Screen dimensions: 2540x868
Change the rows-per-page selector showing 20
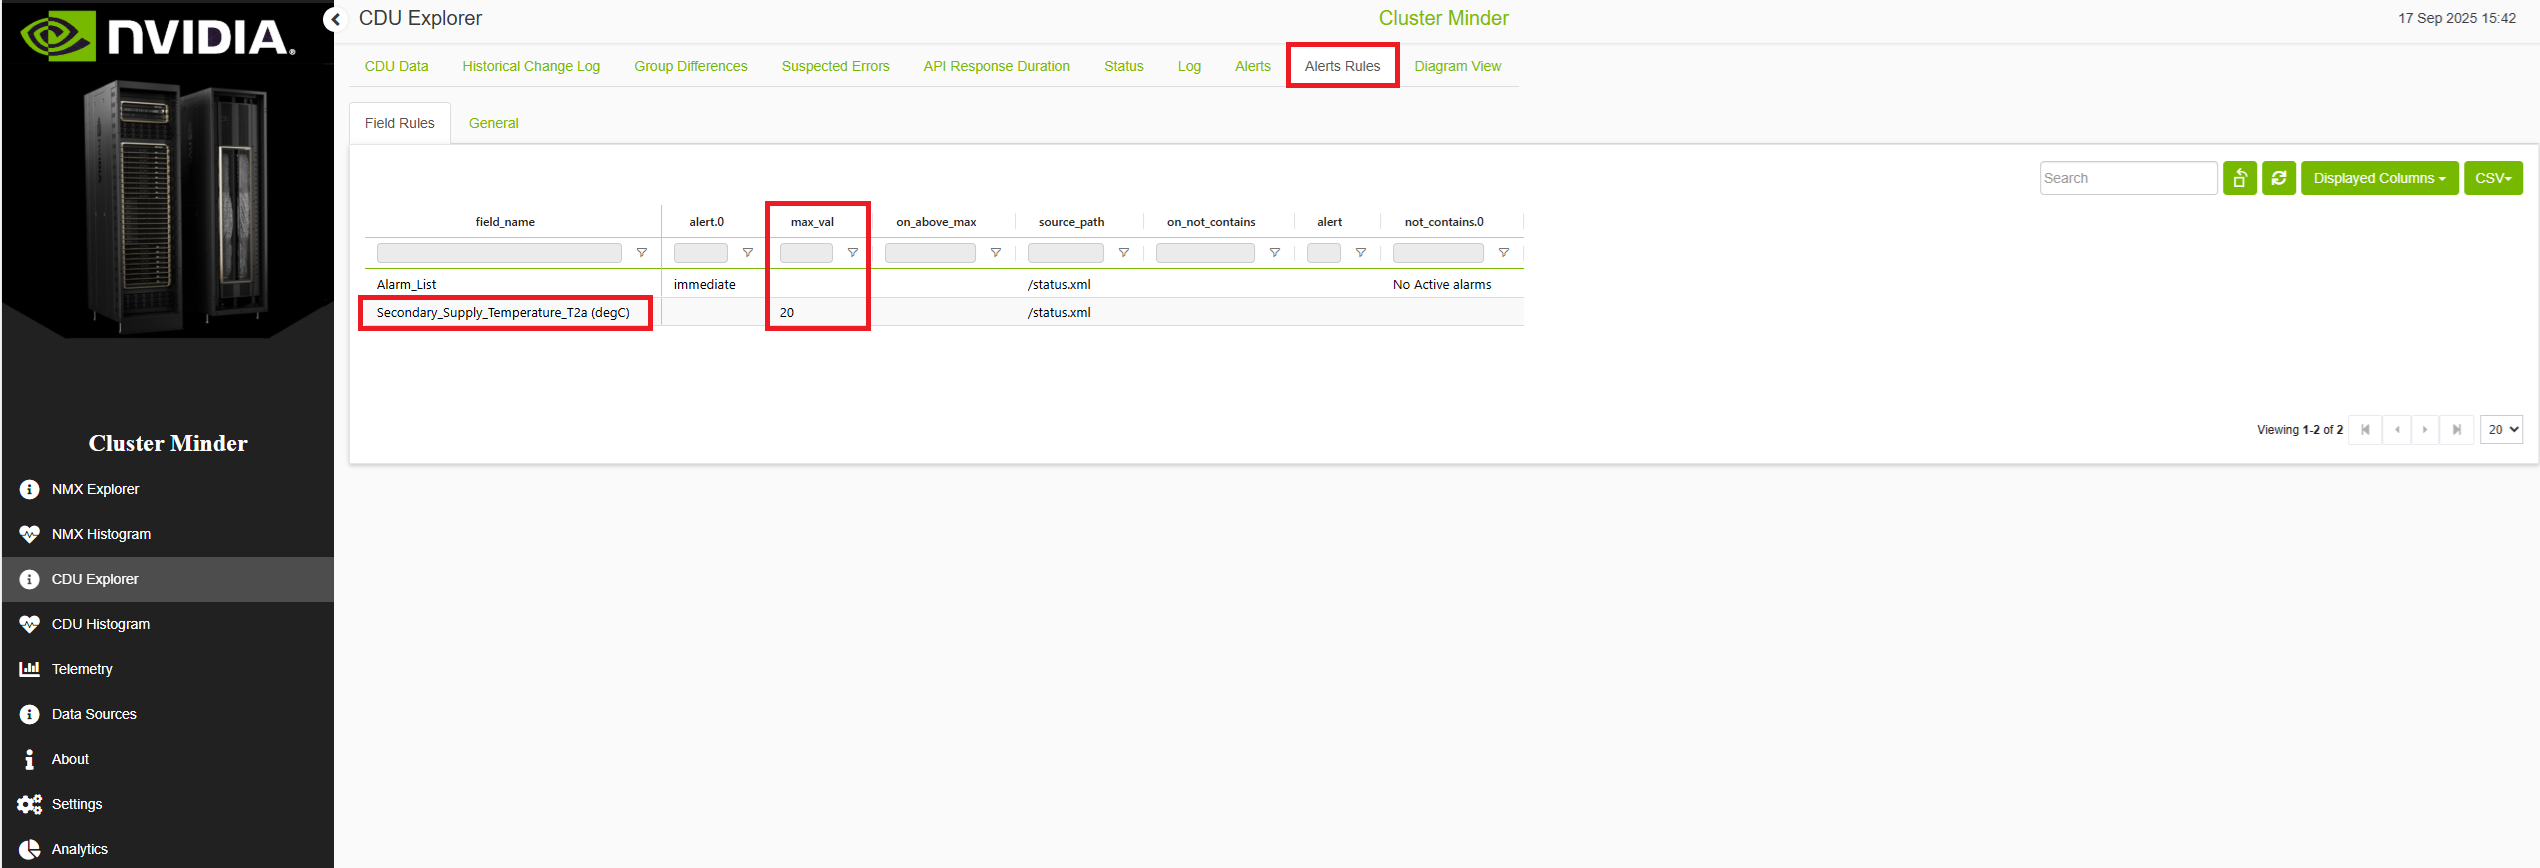(x=2501, y=430)
